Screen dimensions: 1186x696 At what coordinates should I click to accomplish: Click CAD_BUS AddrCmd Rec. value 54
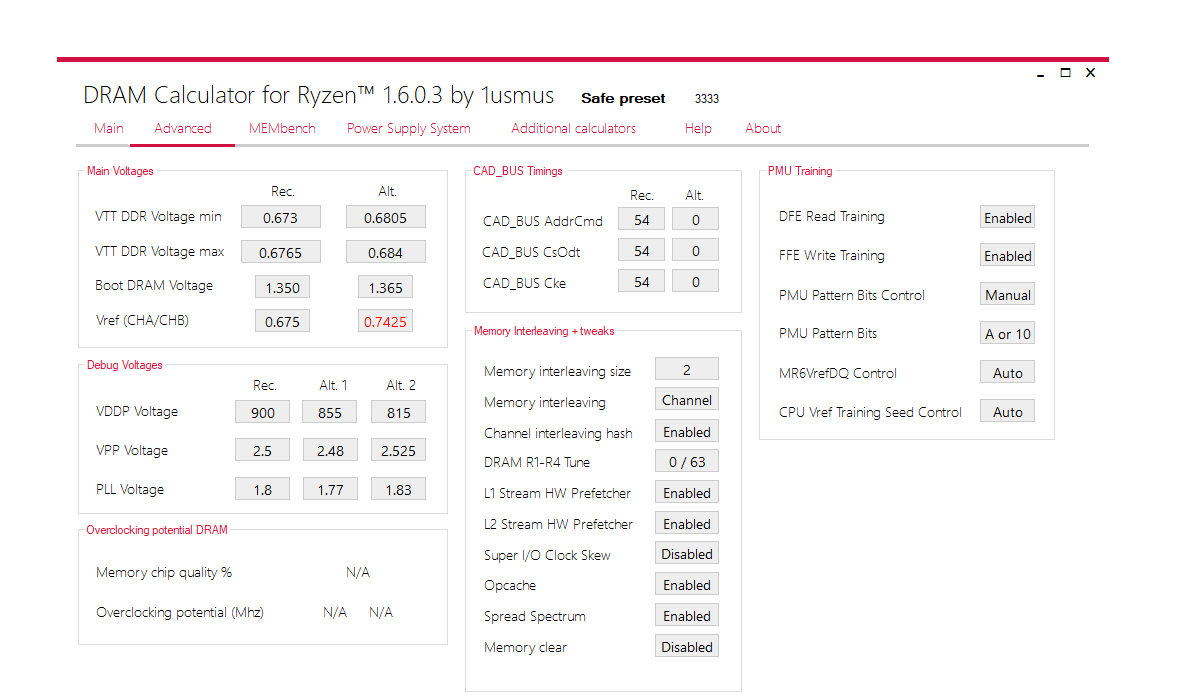point(641,219)
